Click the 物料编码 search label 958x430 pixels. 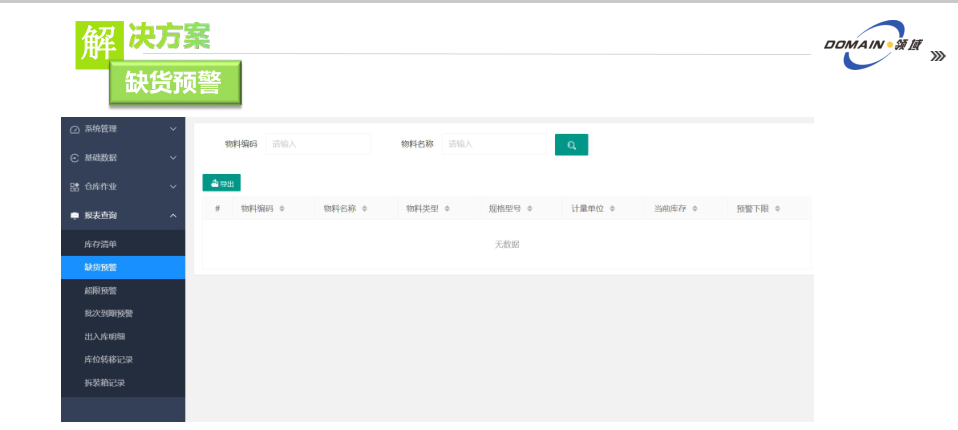click(241, 144)
